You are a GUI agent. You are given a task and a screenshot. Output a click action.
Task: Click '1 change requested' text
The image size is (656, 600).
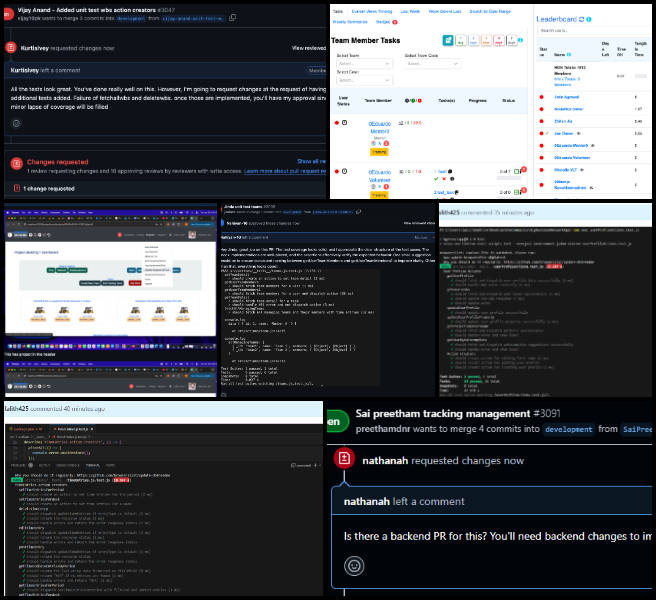point(49,189)
